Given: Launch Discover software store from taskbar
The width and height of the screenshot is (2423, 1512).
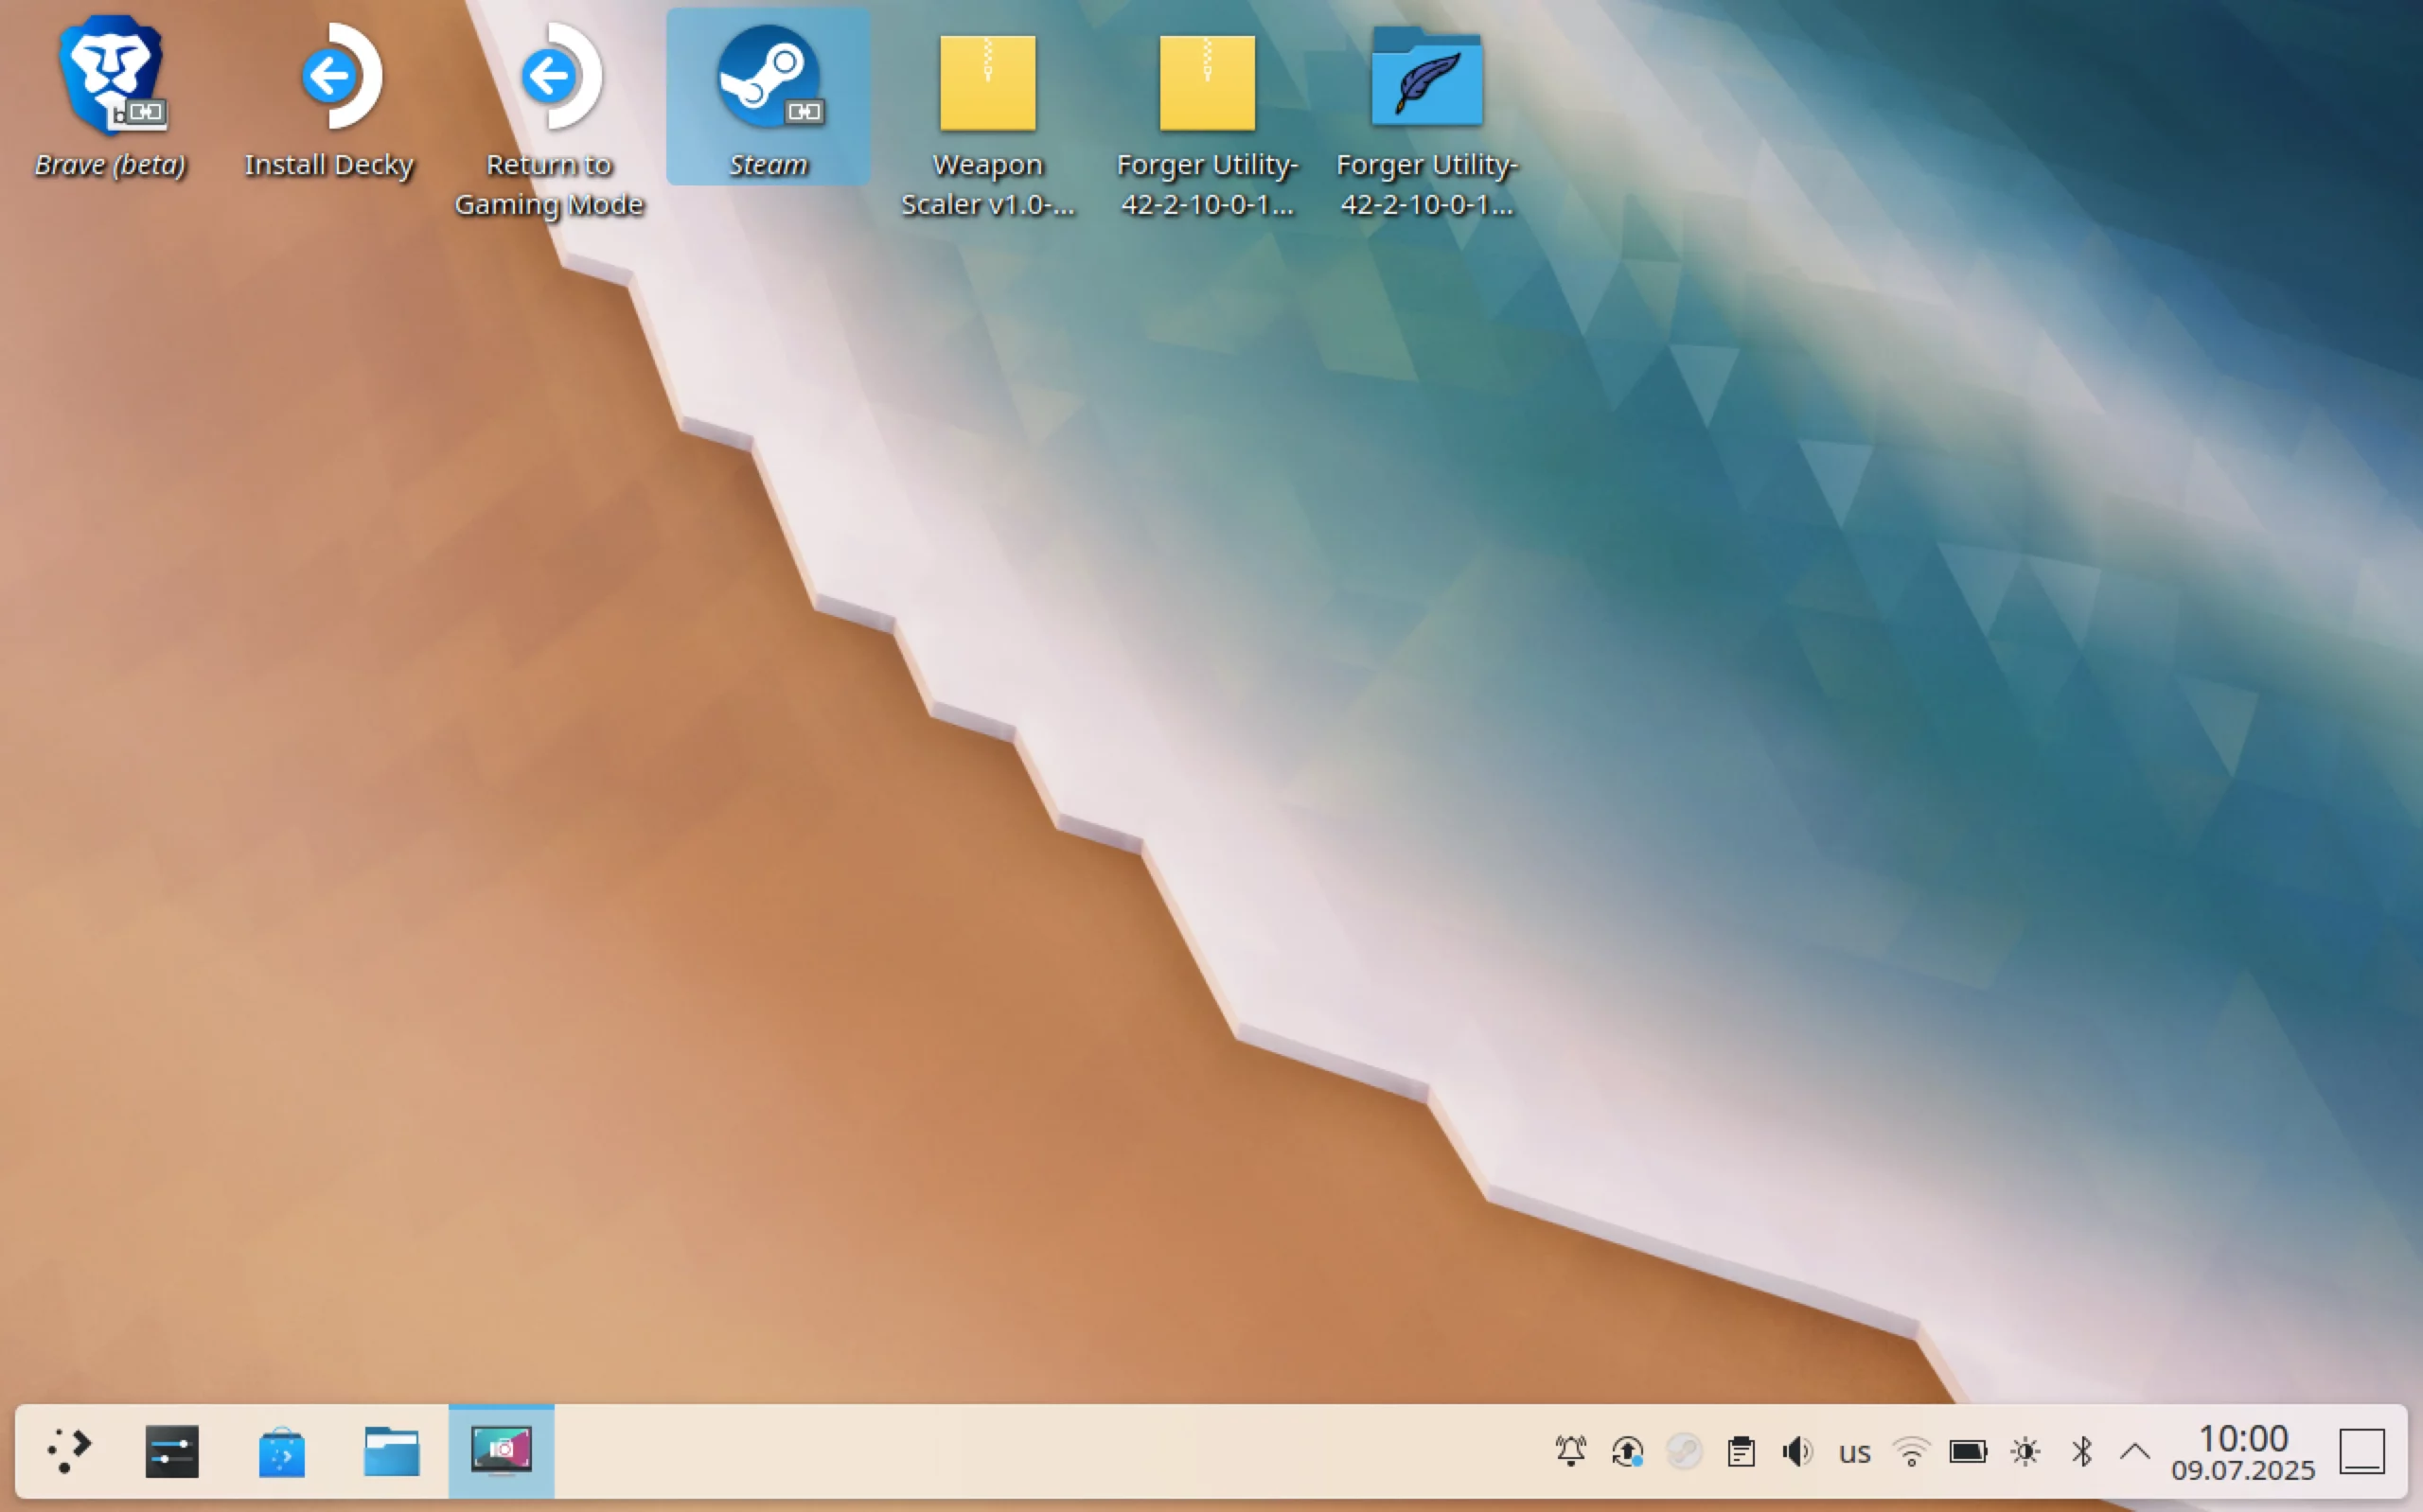Looking at the screenshot, I should [x=282, y=1451].
